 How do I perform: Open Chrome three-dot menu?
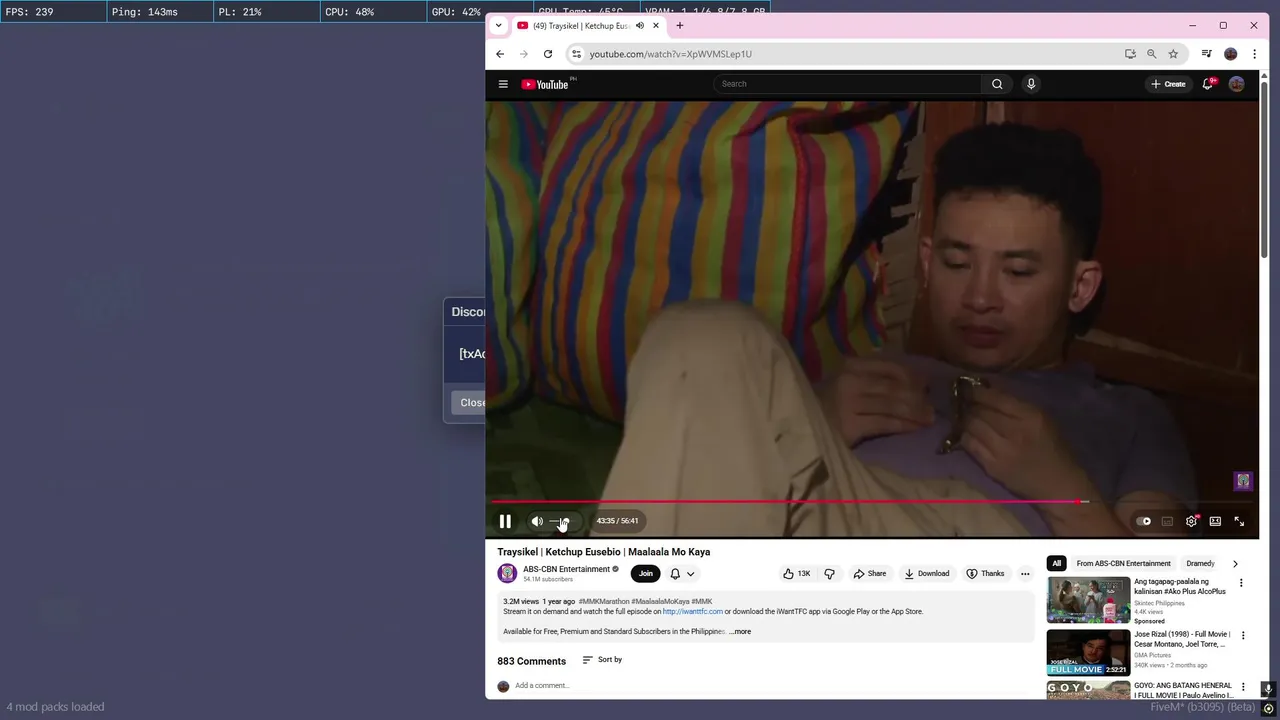(x=1254, y=54)
